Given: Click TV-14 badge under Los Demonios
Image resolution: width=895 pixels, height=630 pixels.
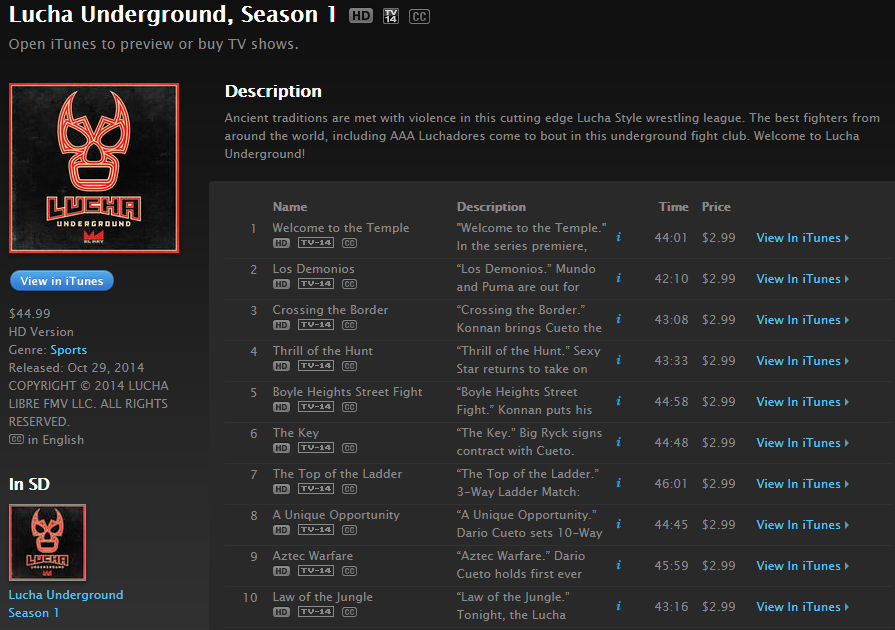Looking at the screenshot, I should tap(316, 284).
